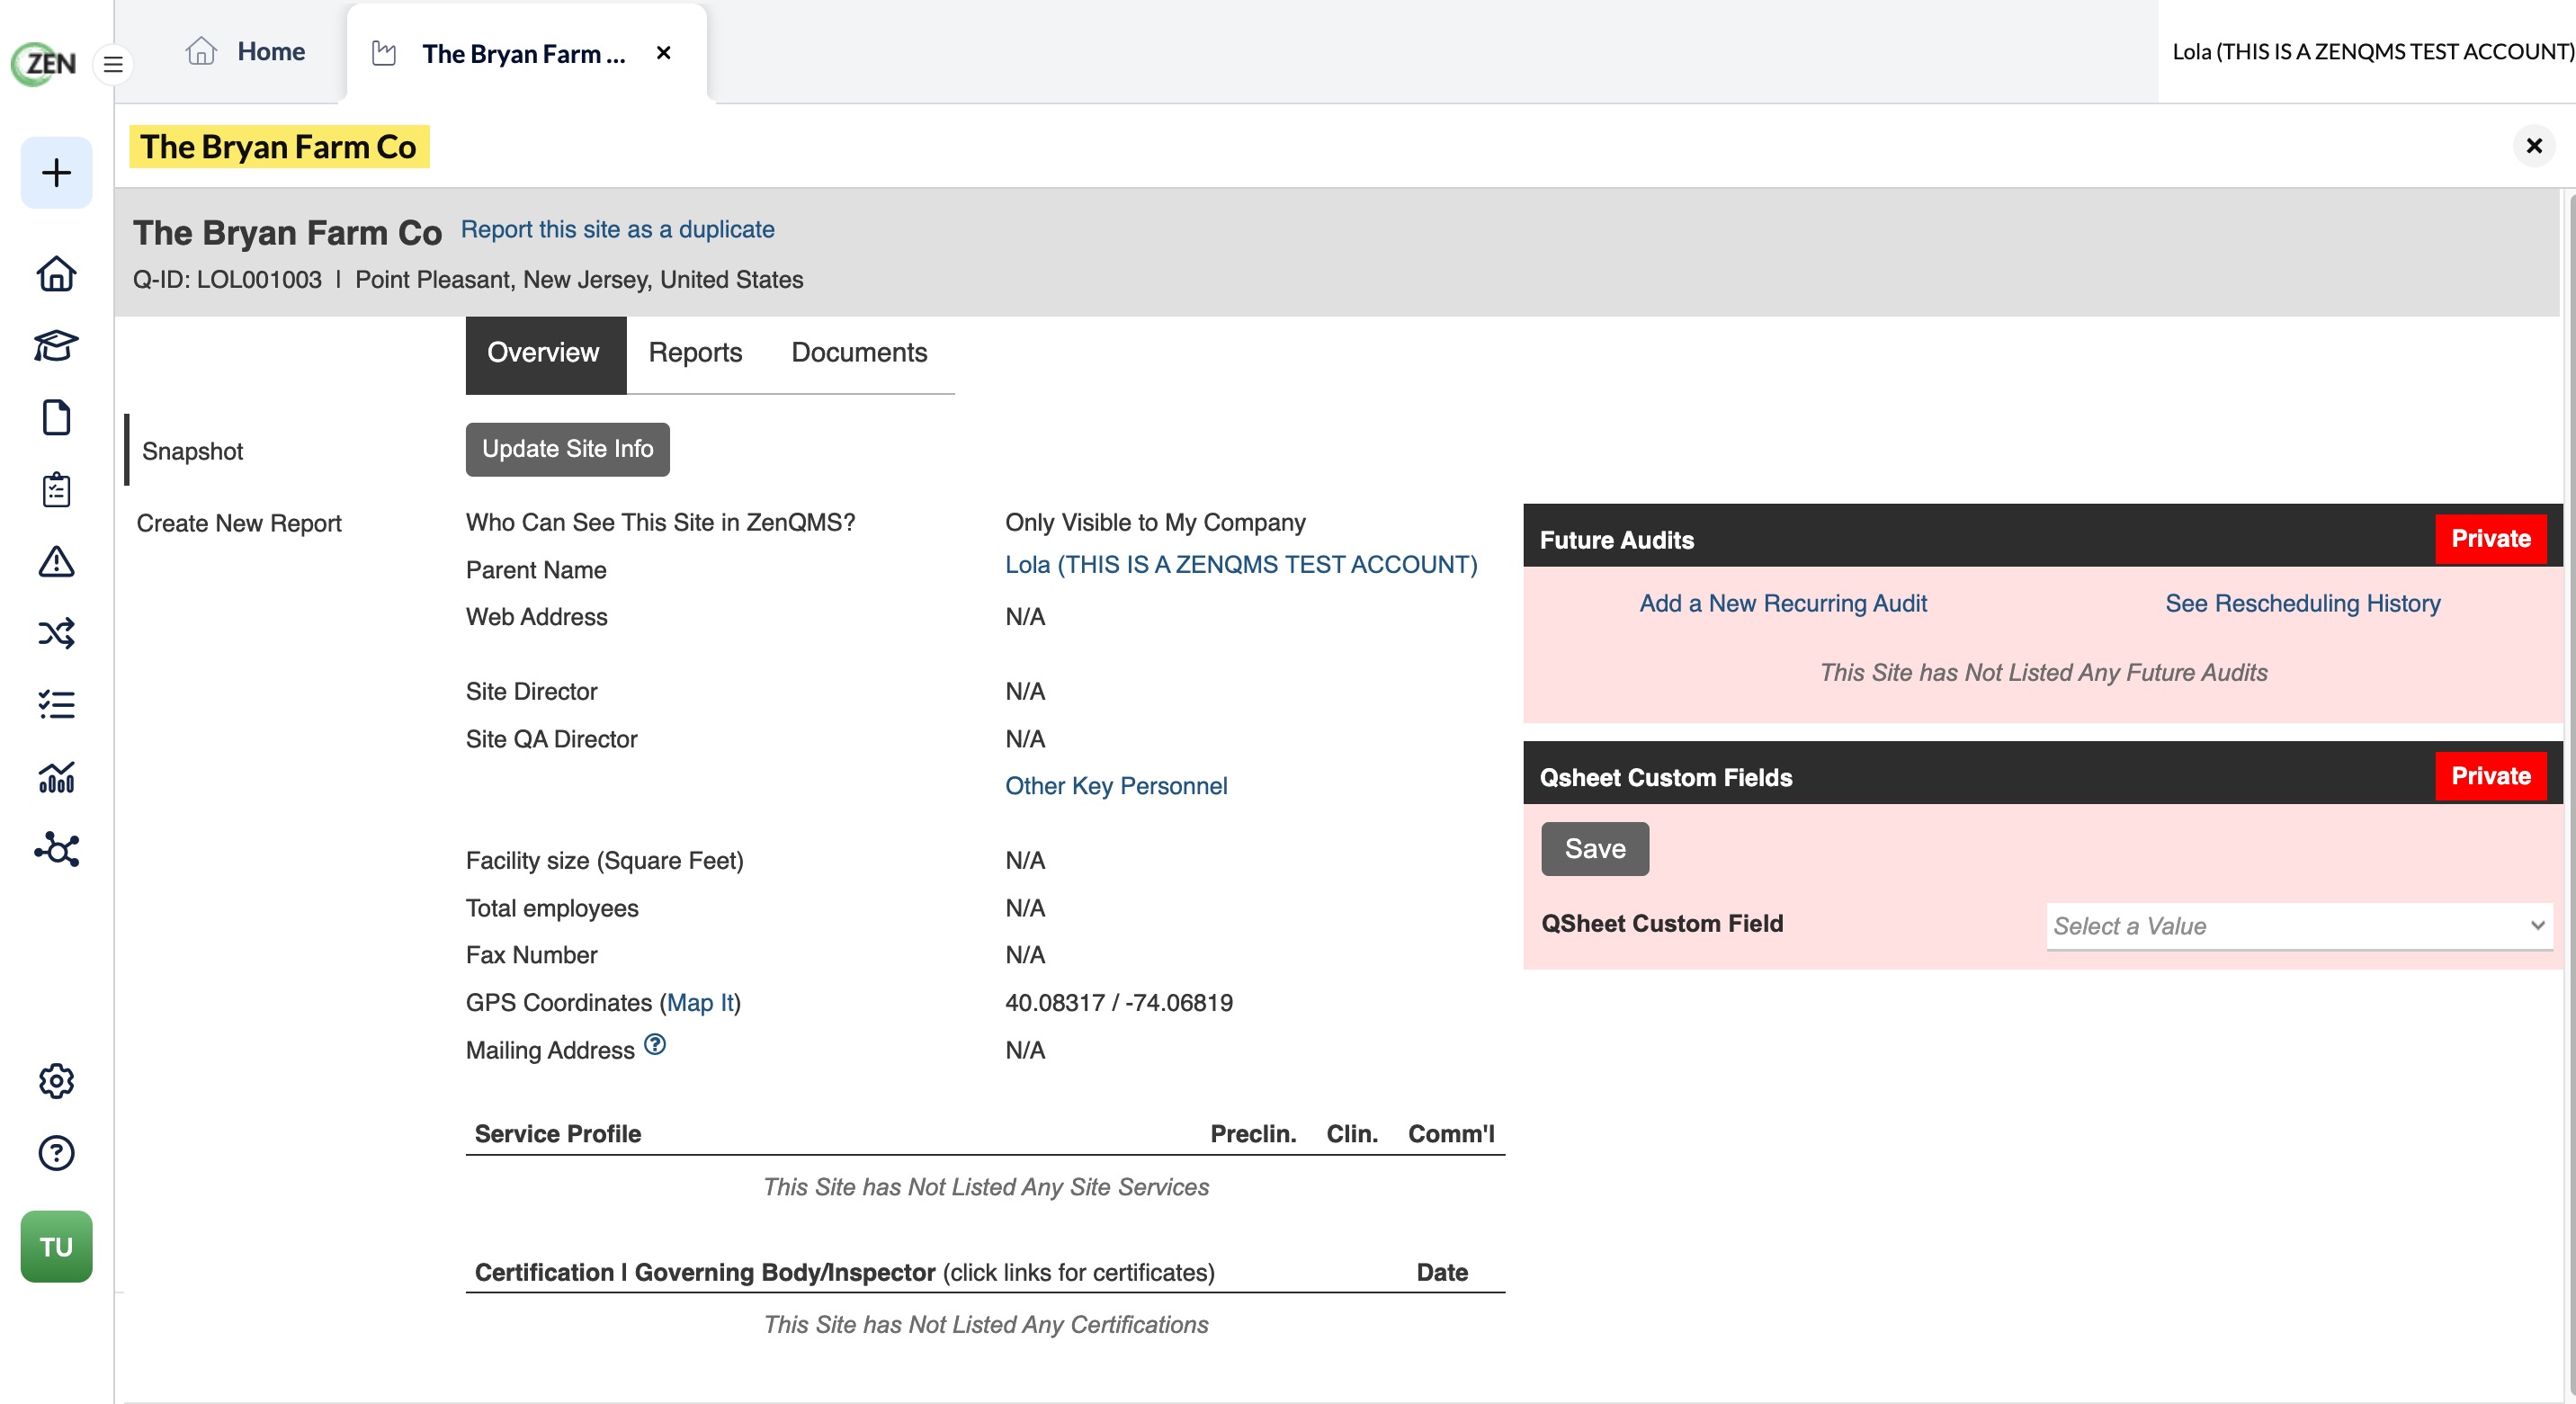This screenshot has width=2576, height=1404.
Task: Select Create New Report in side menu
Action: [x=239, y=523]
